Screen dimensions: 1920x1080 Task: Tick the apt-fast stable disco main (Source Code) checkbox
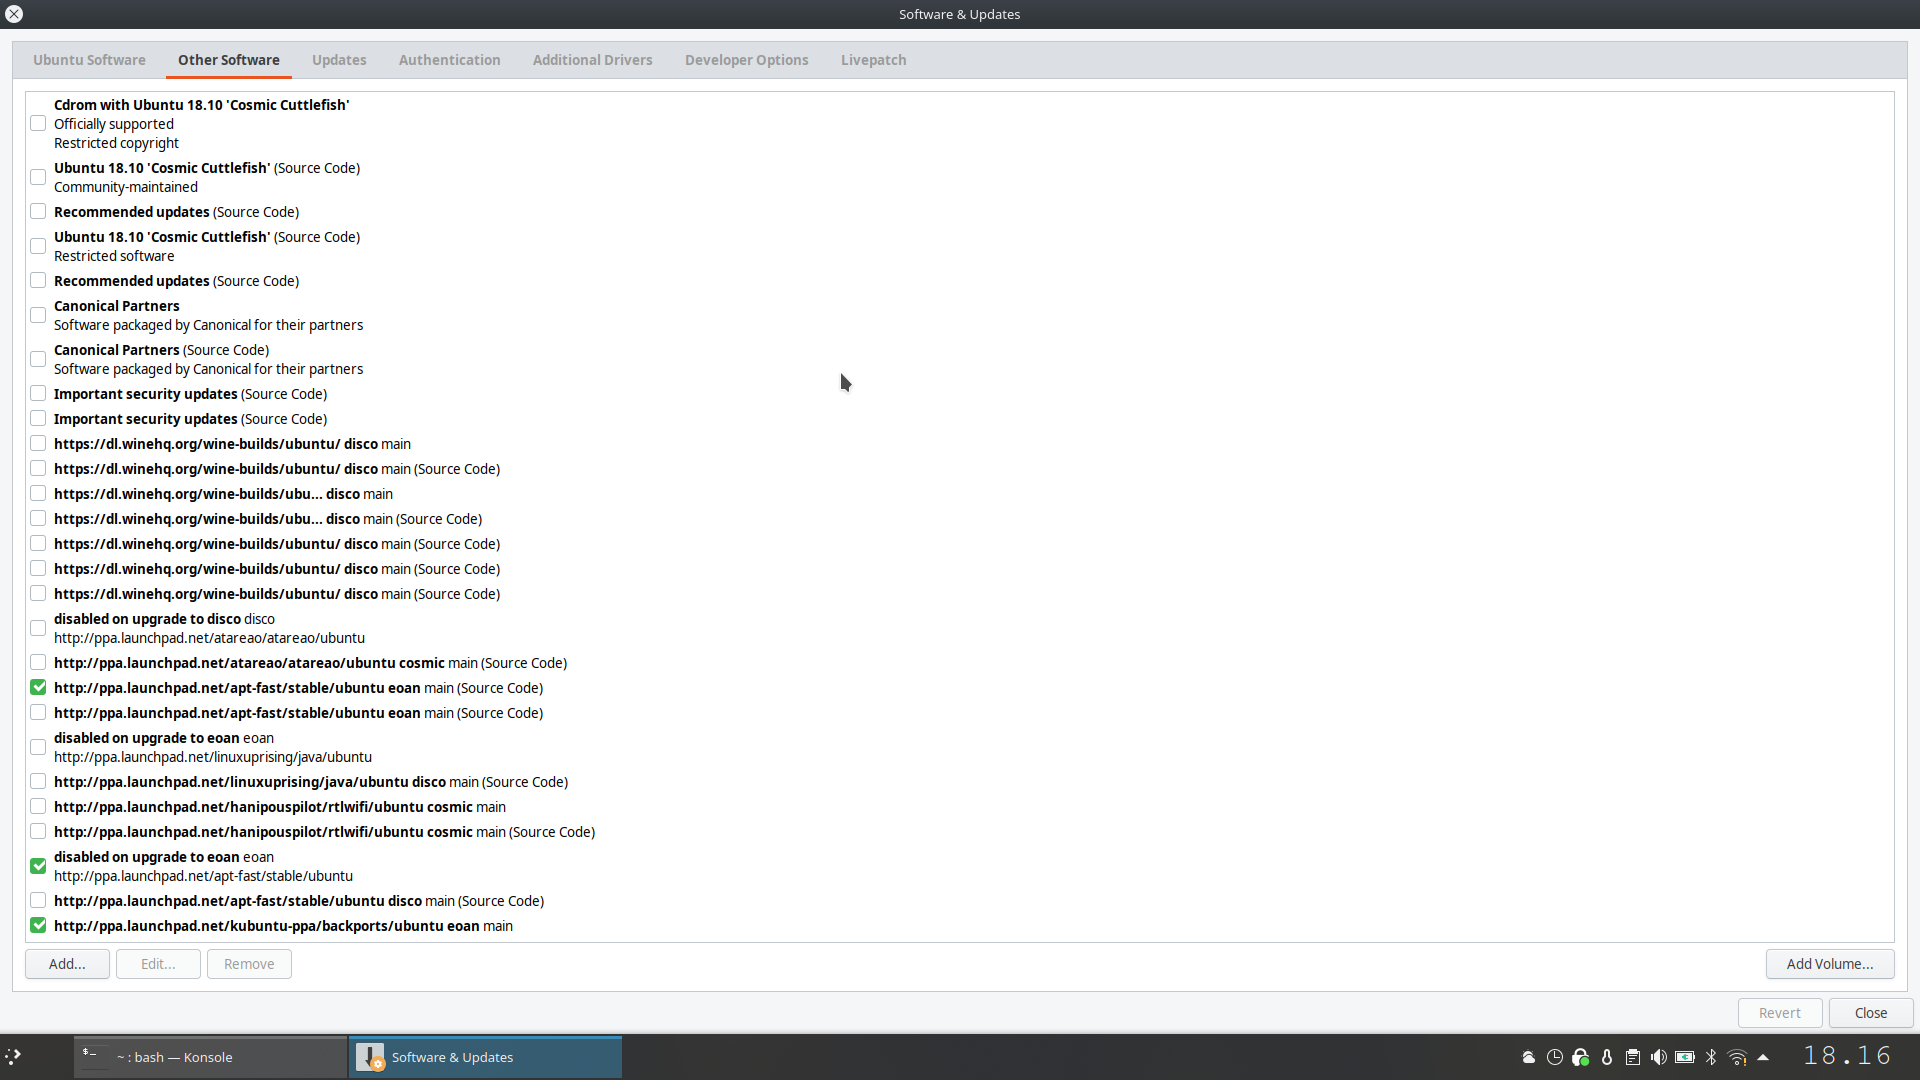coord(38,900)
